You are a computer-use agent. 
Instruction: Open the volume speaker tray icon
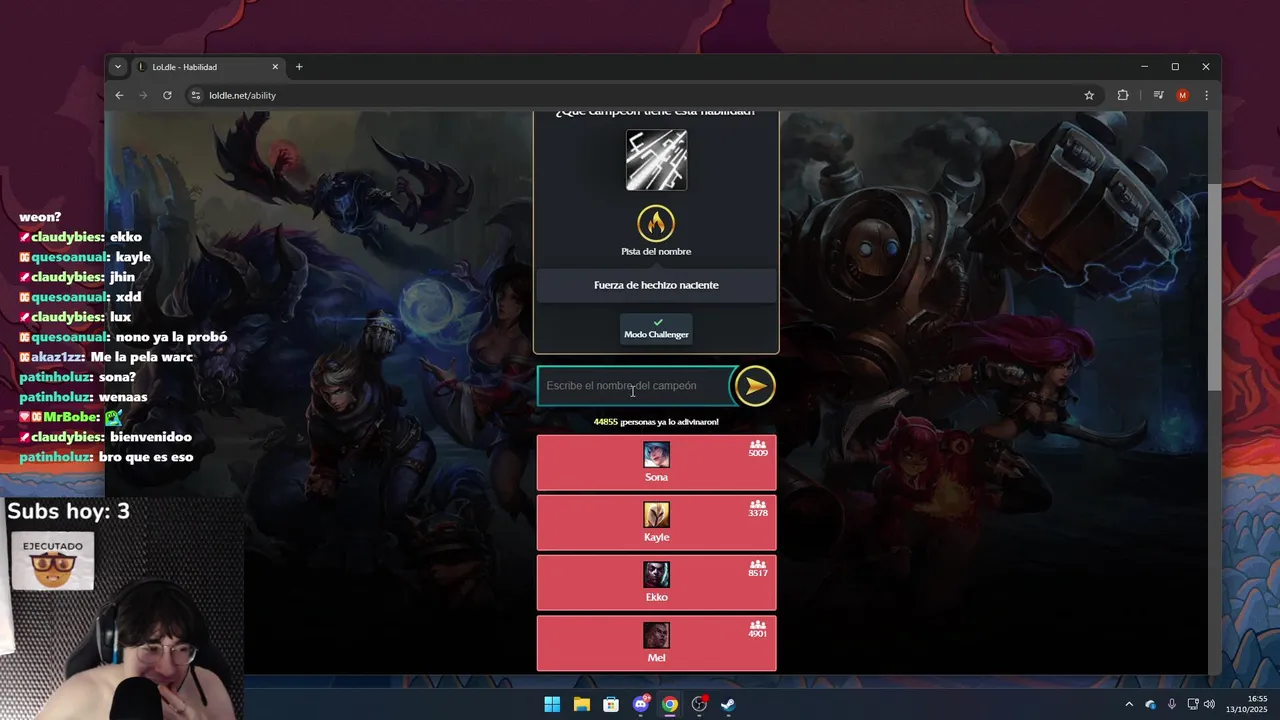1209,704
